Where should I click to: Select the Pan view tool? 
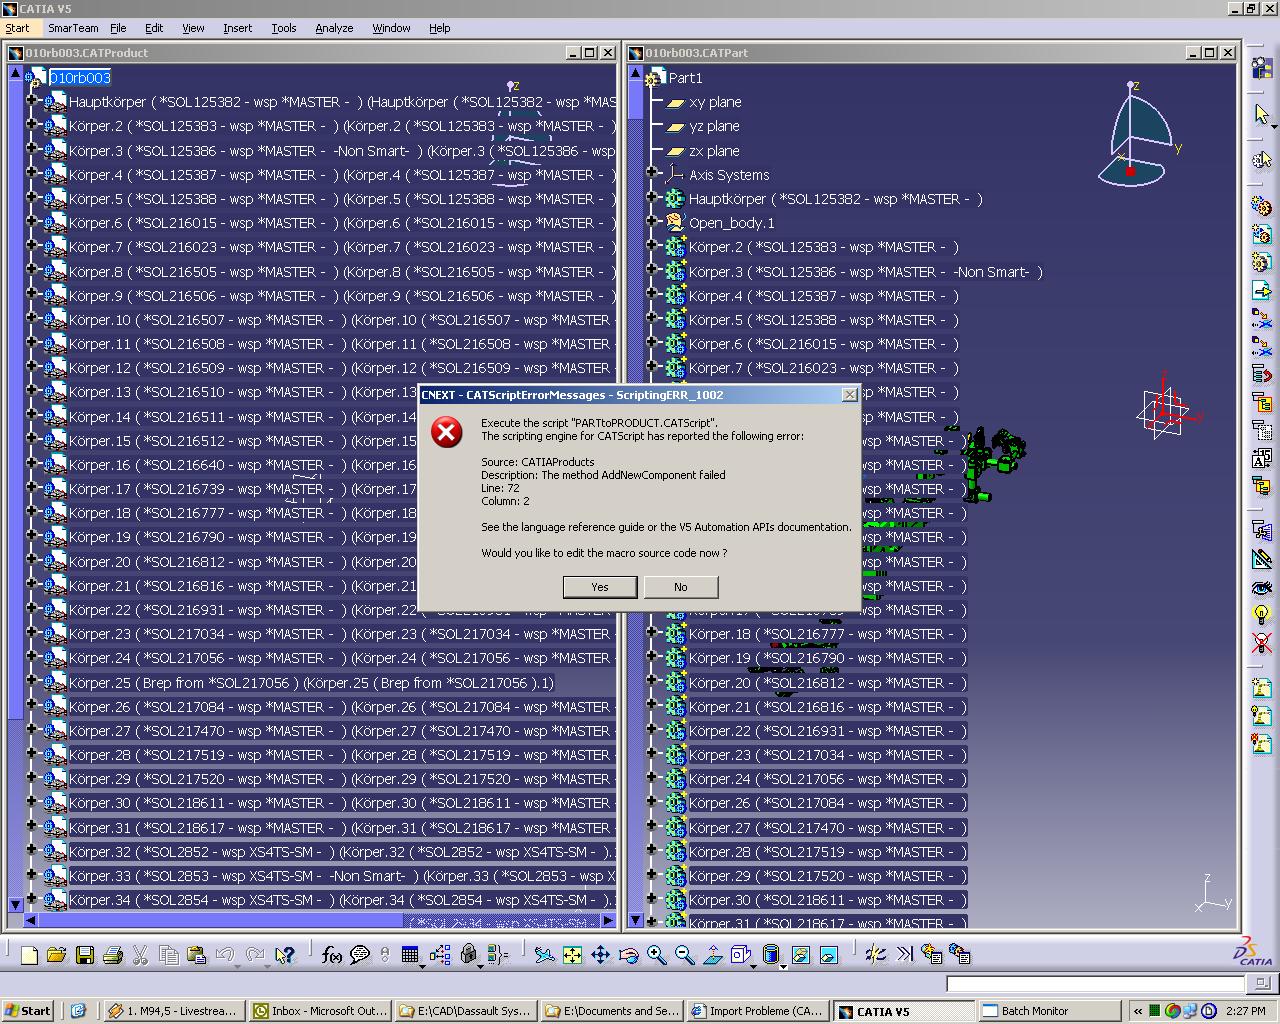click(600, 955)
